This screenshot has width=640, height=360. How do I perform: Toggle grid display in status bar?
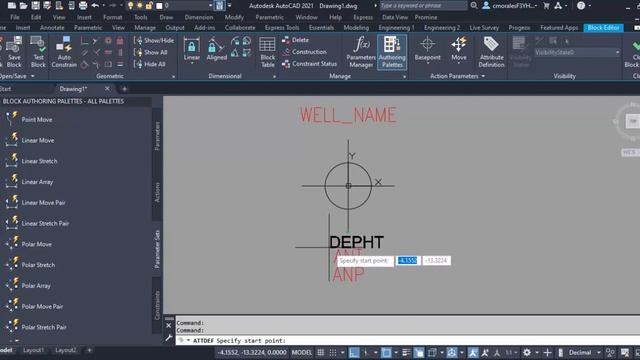pyautogui.click(x=321, y=352)
